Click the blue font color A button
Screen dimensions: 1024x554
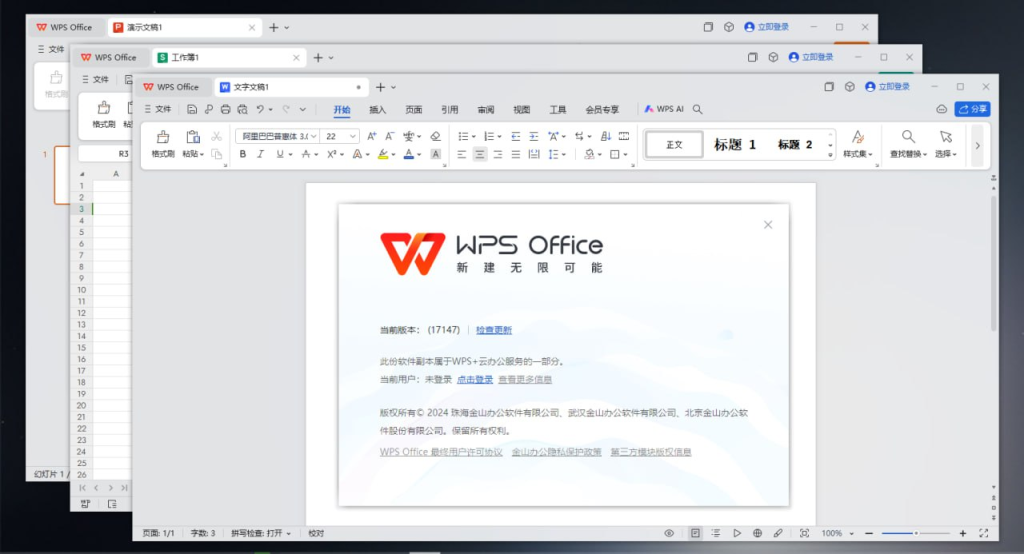pos(409,154)
